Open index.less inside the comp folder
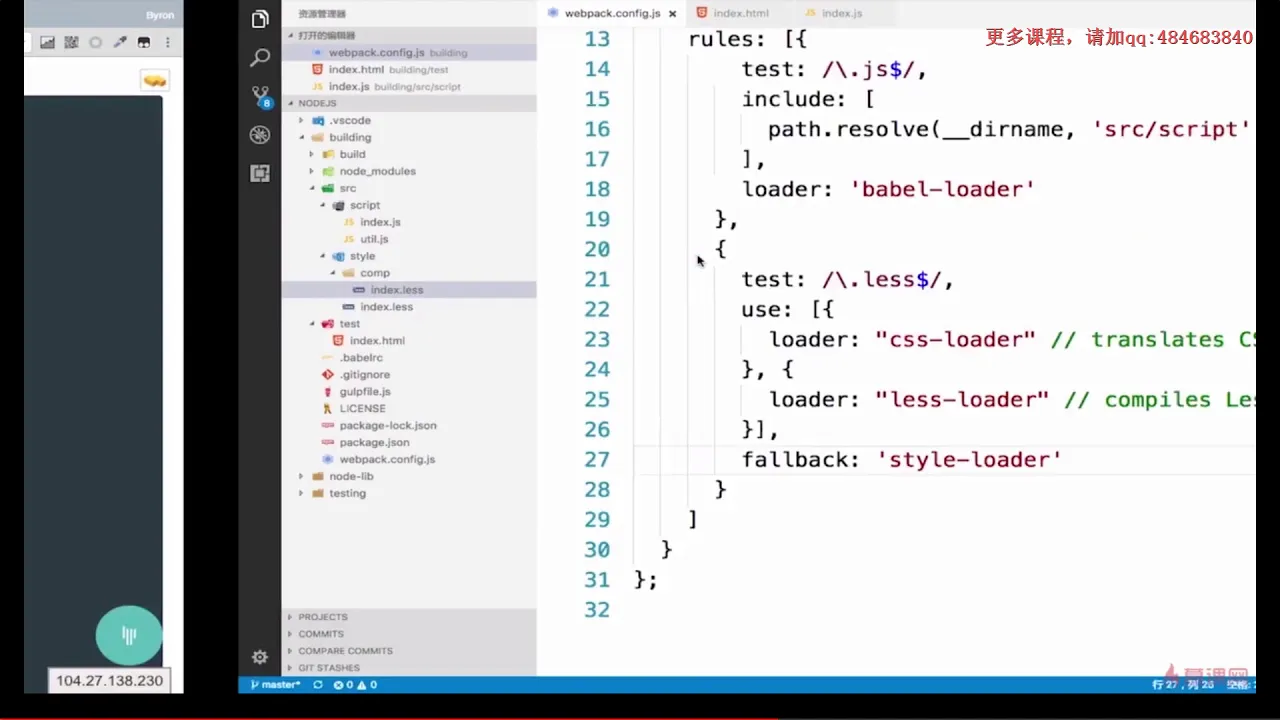The width and height of the screenshot is (1280, 720). (x=409, y=289)
